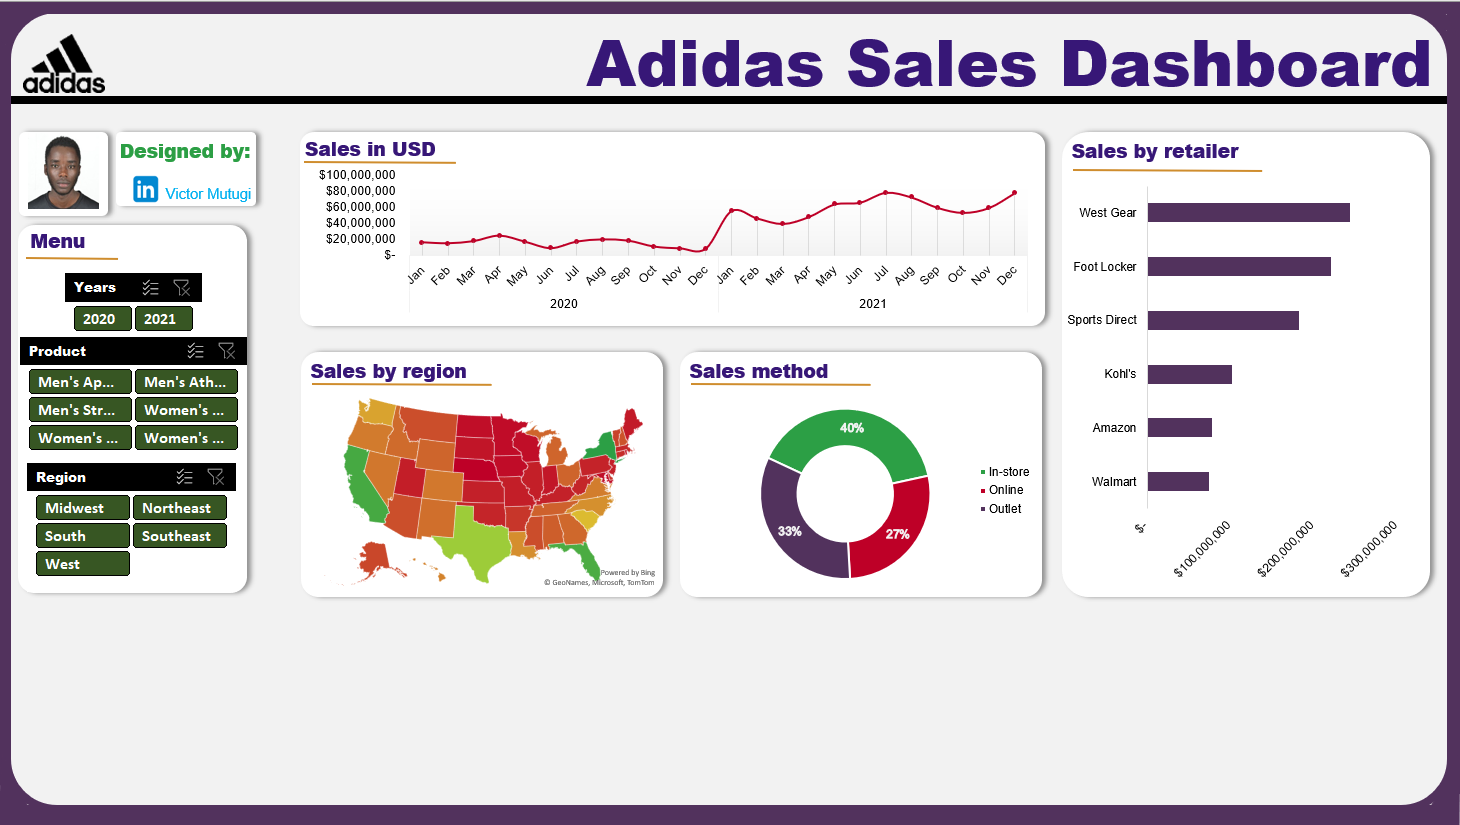Enable multi-select on the Product slicer

[x=196, y=350]
